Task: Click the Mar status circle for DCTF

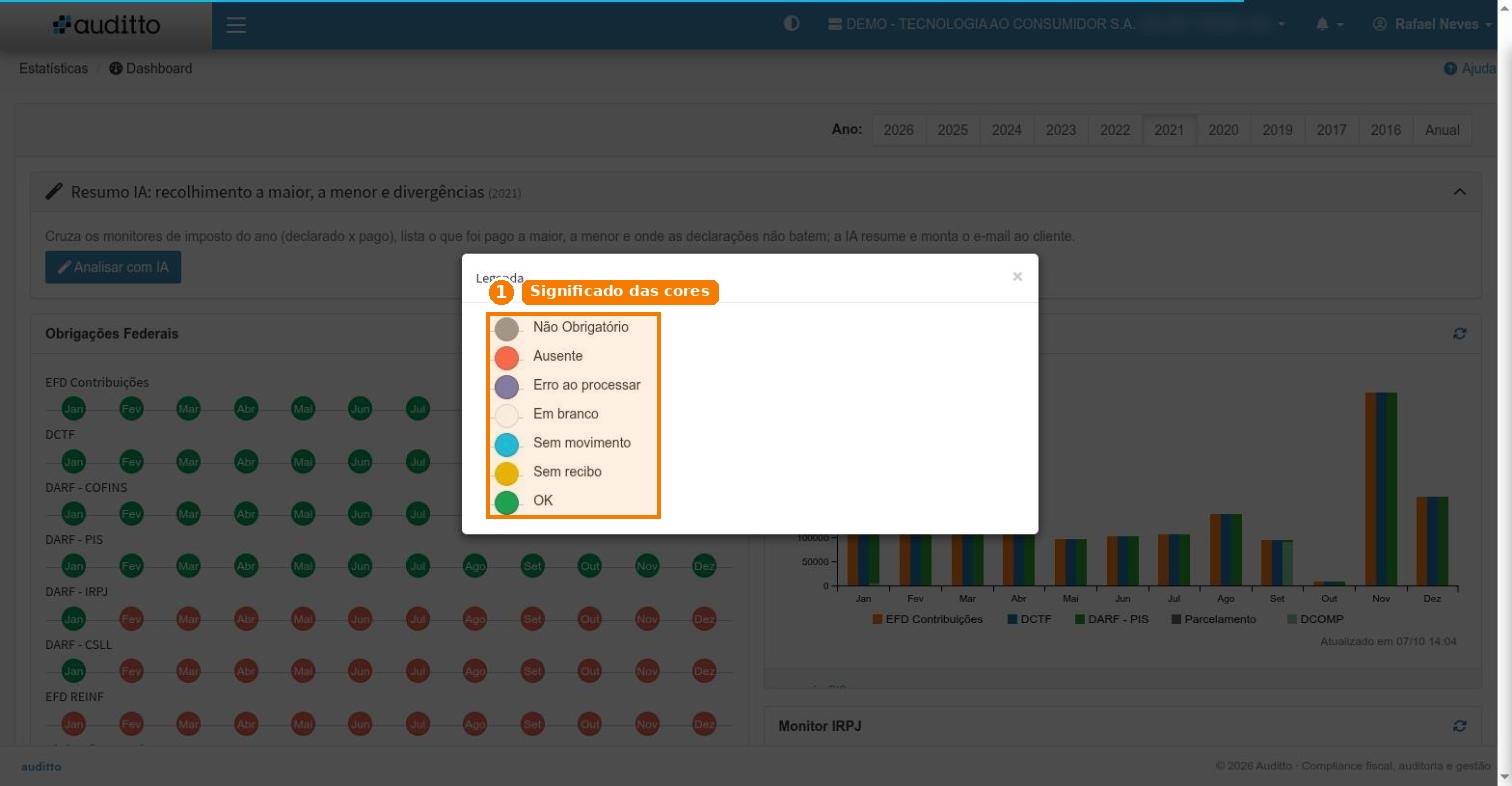Action: (188, 461)
